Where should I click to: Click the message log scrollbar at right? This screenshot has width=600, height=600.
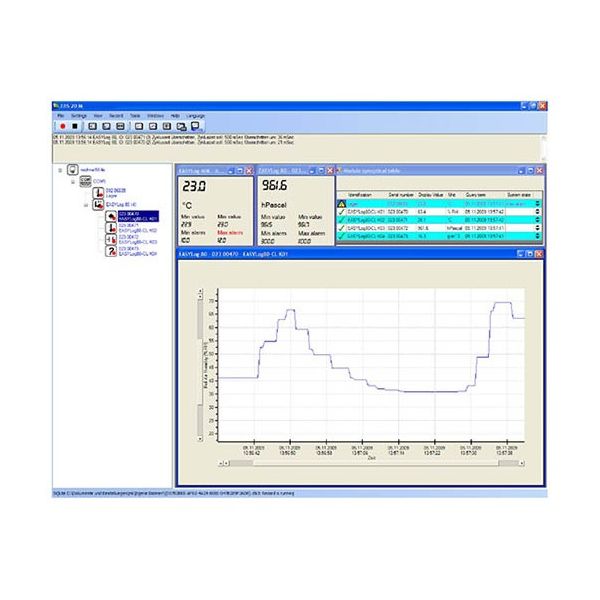544,148
